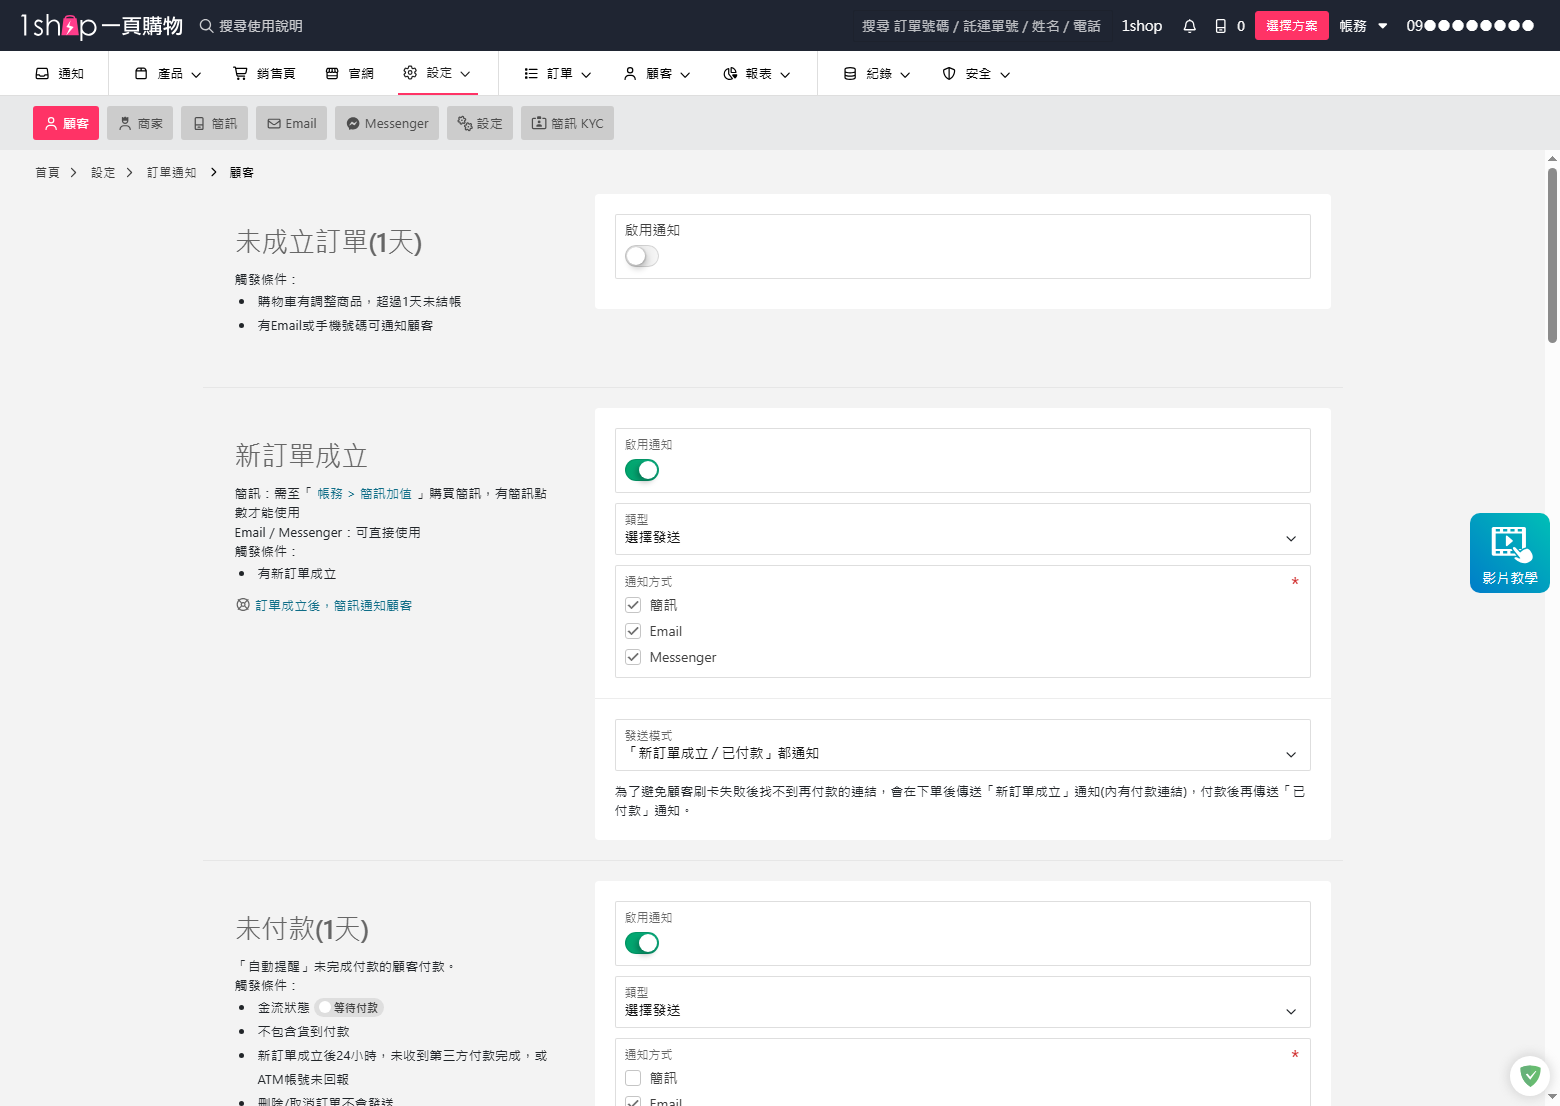Select the 簡訊 KYC toolbar icon
The width and height of the screenshot is (1560, 1106).
[x=567, y=122]
